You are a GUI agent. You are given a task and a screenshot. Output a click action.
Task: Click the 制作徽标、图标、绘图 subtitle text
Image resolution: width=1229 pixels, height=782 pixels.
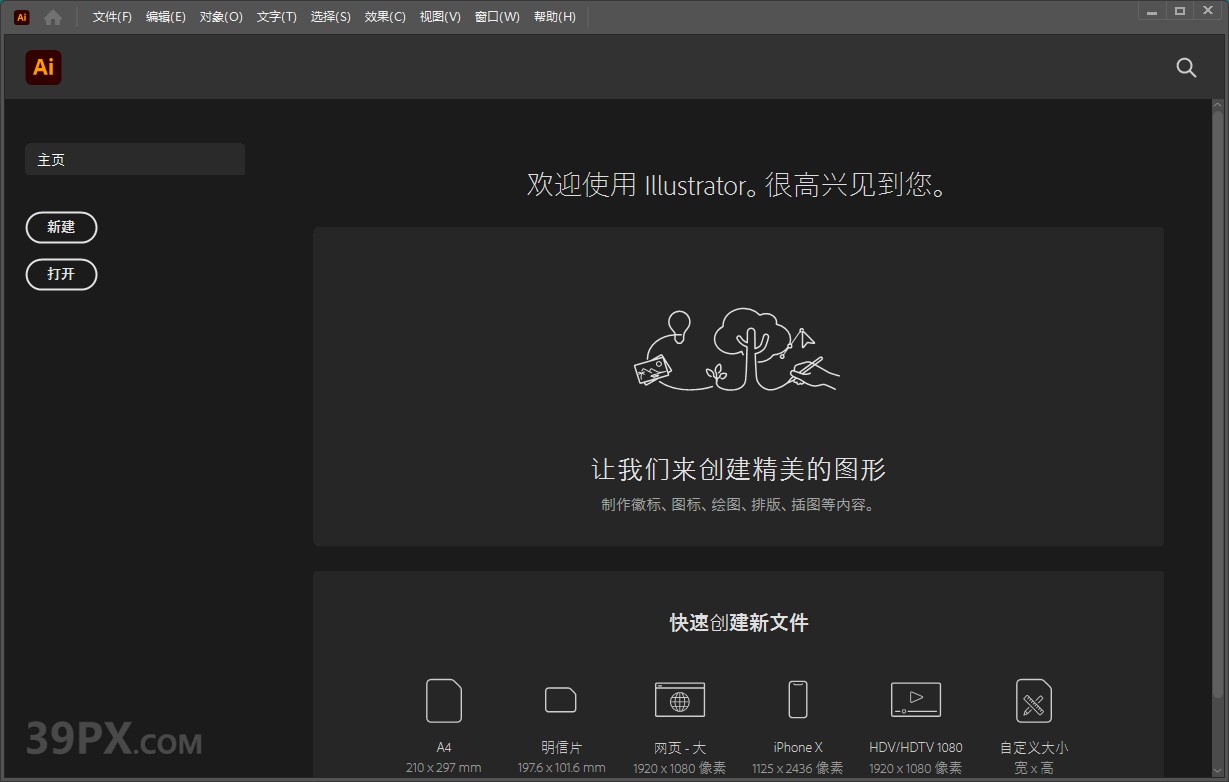739,505
